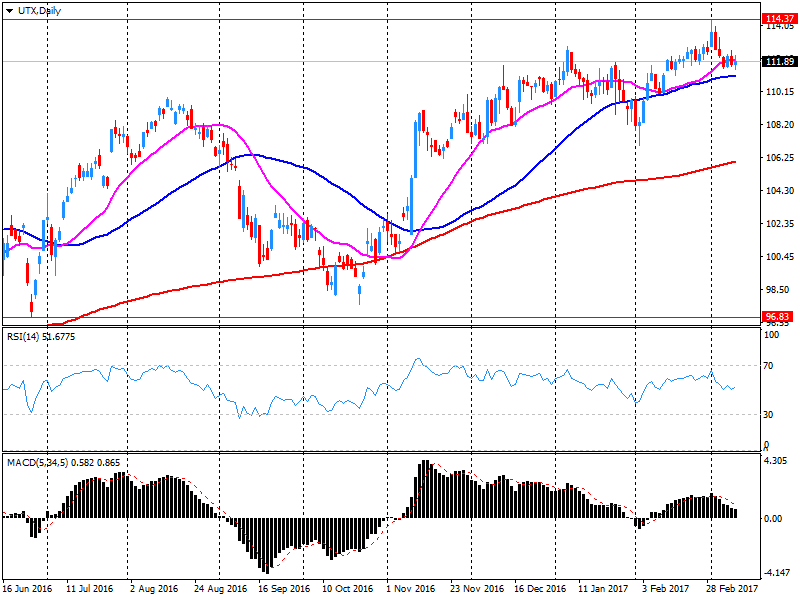Click the 108.20 price axis label
Viewport: 800px width, 600px height.
(777, 125)
